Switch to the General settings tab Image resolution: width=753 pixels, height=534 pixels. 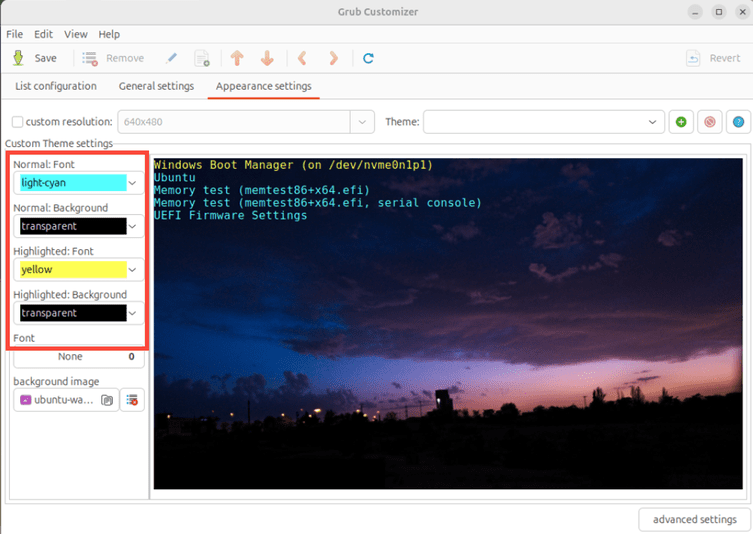pos(156,86)
